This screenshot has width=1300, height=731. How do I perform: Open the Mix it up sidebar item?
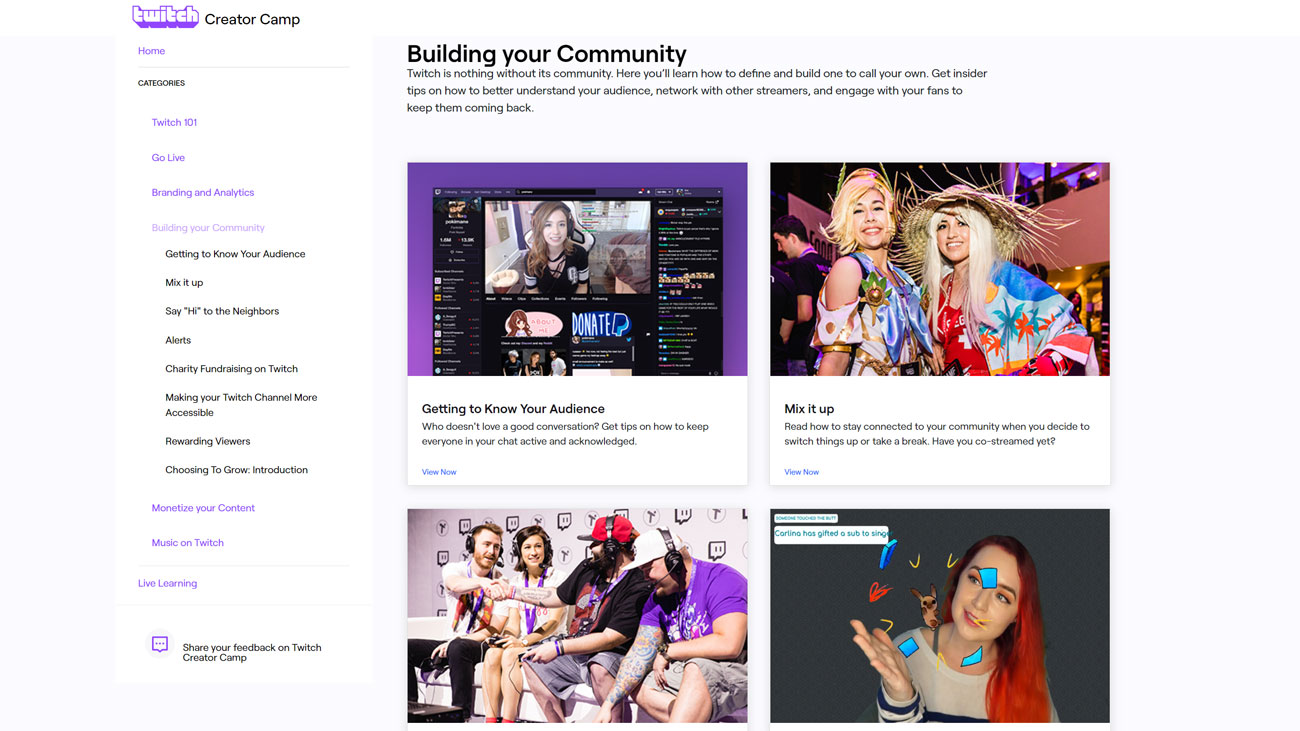(x=184, y=282)
